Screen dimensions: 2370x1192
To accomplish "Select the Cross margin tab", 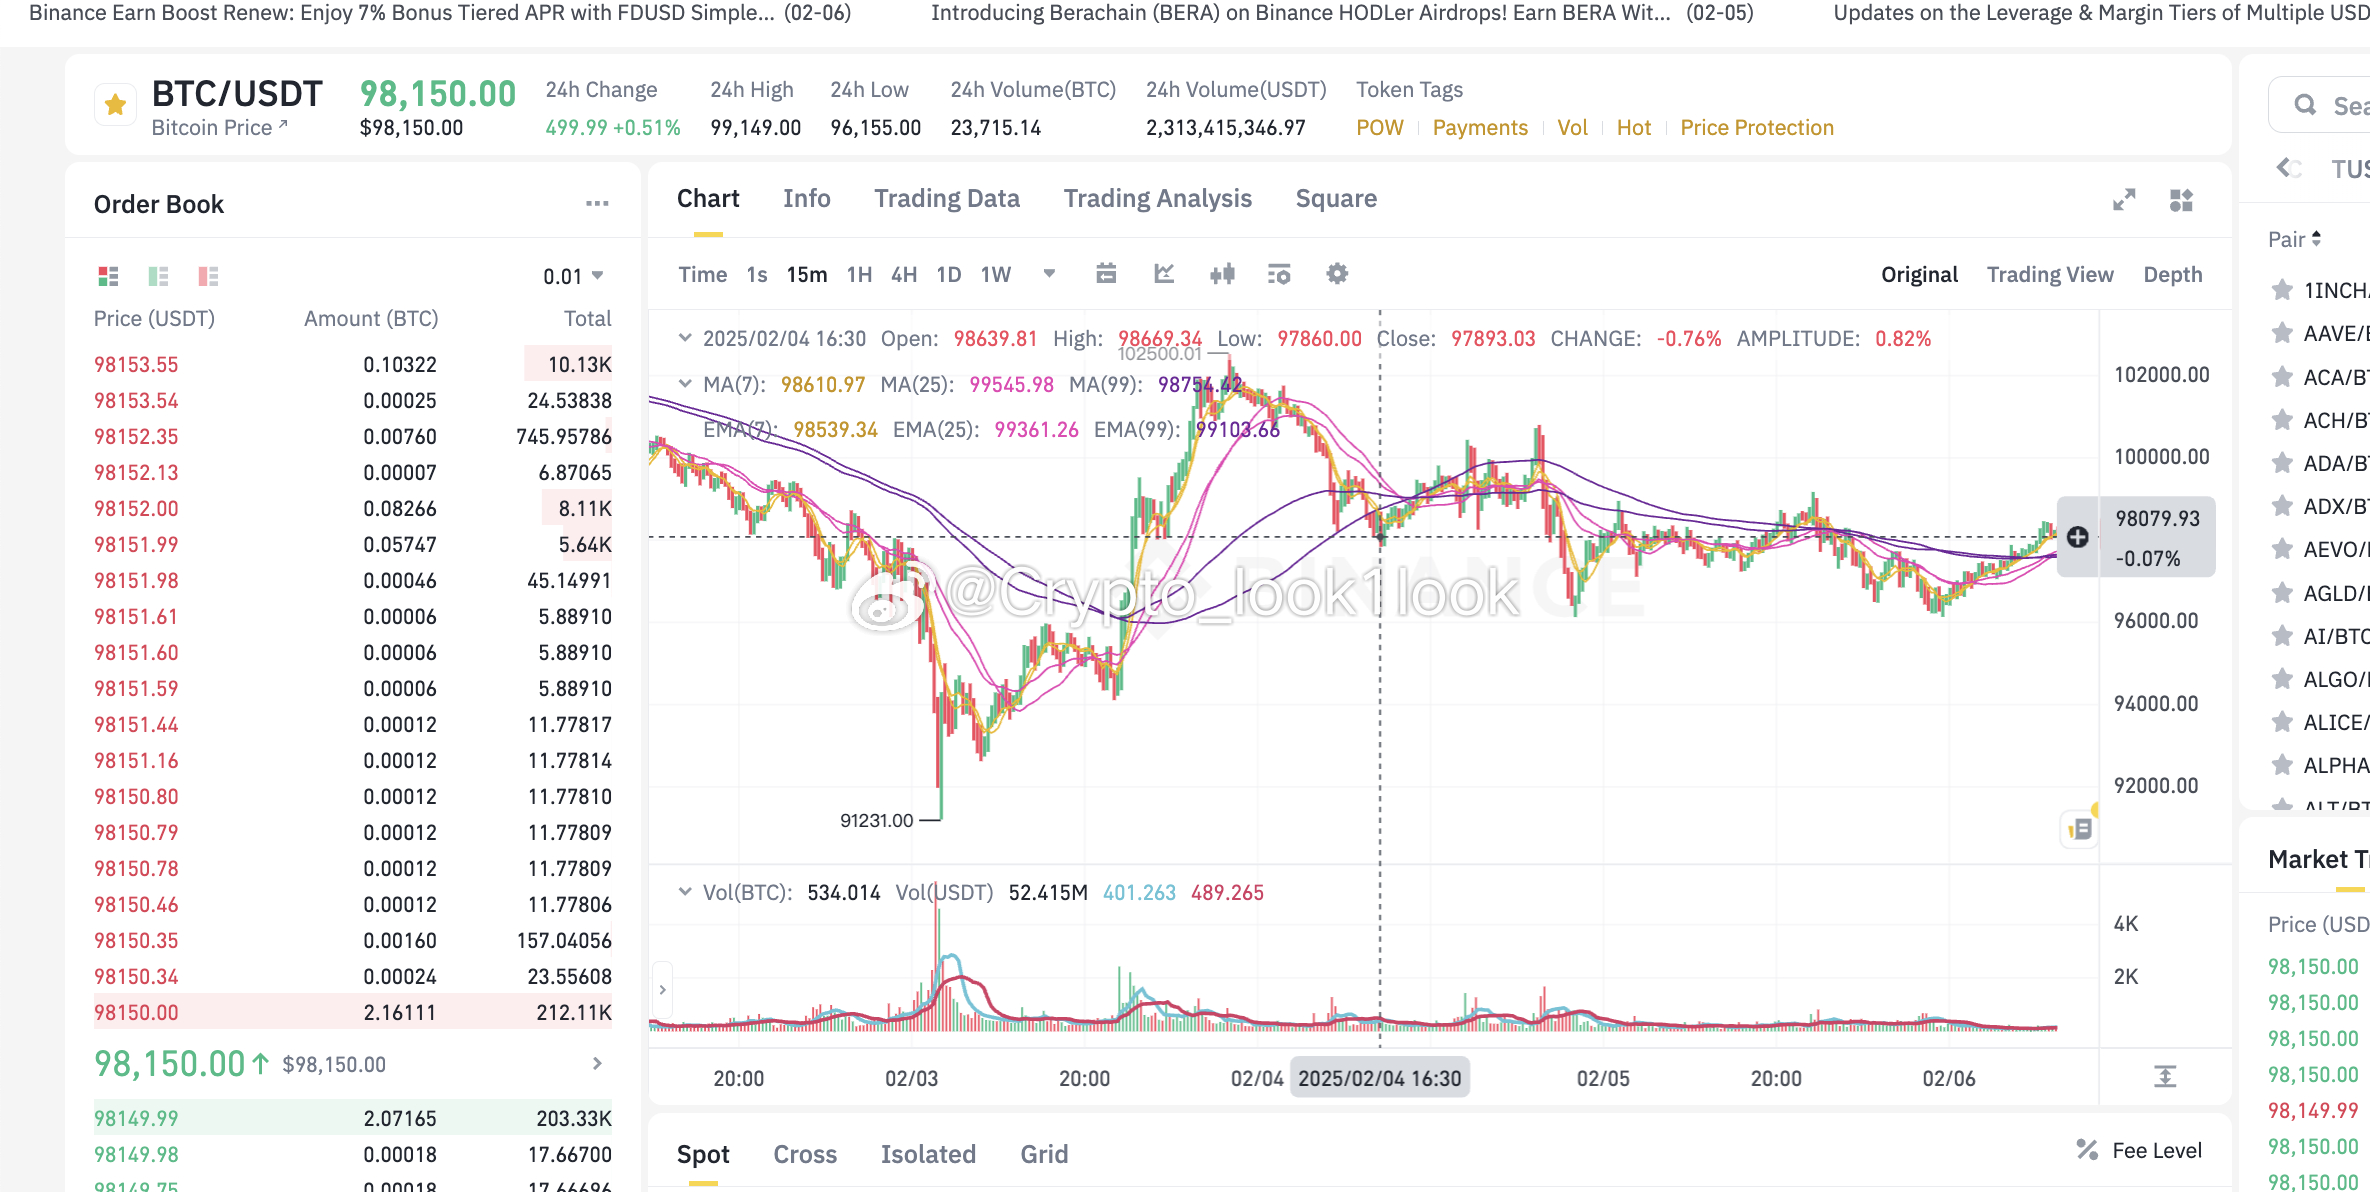I will coord(804,1154).
